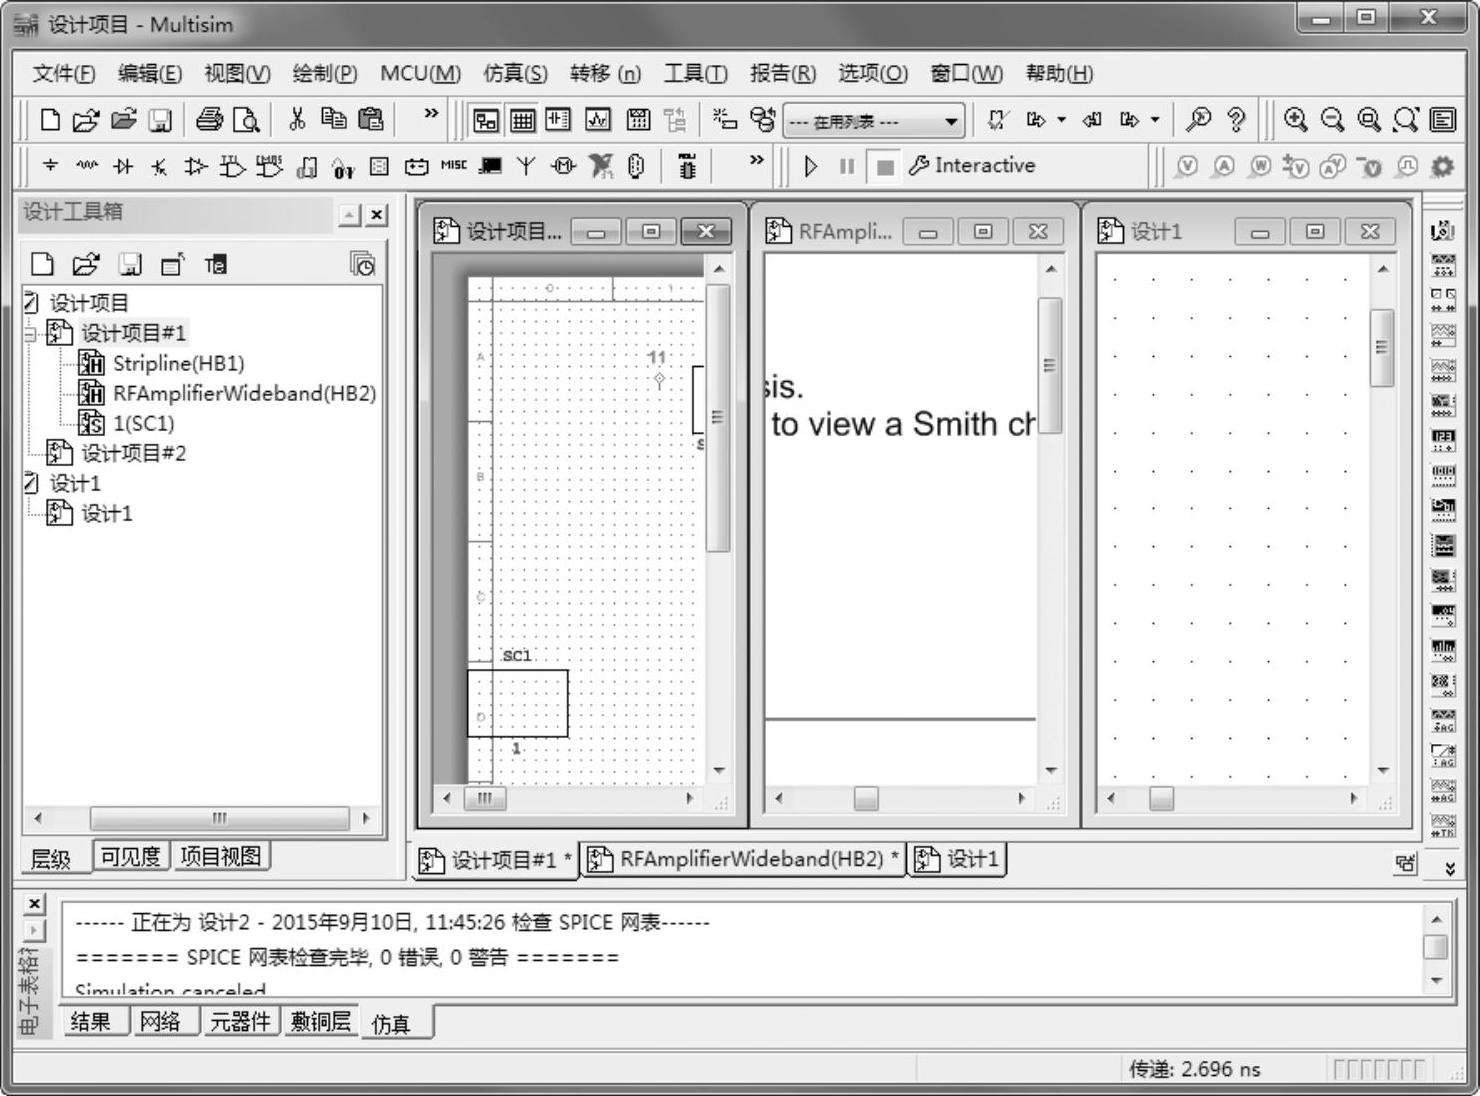Expand component toolbar overflow chevron

(756, 160)
